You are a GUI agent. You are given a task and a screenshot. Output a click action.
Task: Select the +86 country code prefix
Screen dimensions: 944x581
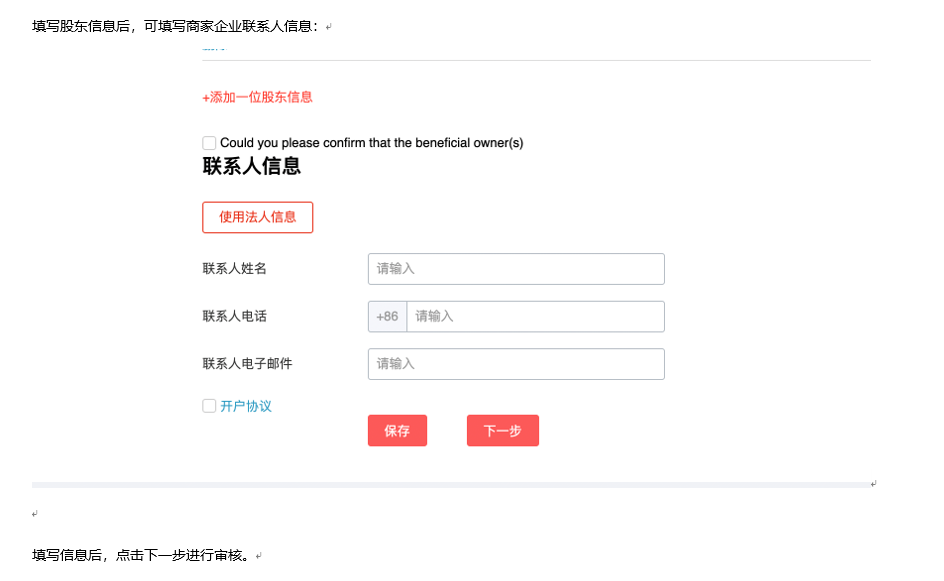(x=387, y=316)
